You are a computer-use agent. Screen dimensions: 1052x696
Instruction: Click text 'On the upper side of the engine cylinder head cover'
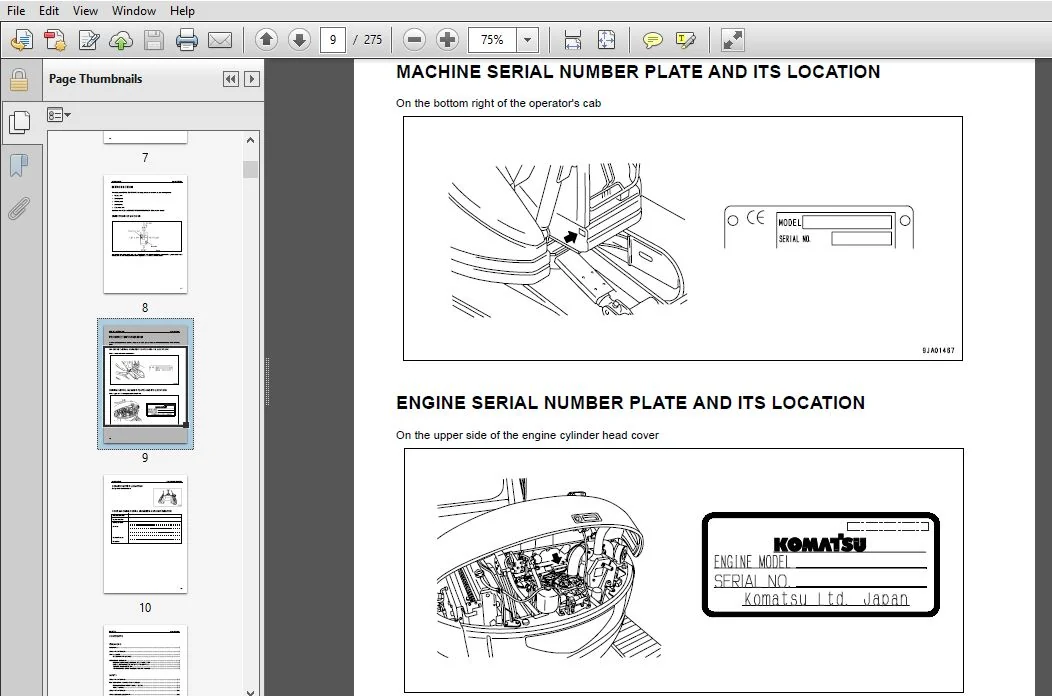tap(527, 435)
